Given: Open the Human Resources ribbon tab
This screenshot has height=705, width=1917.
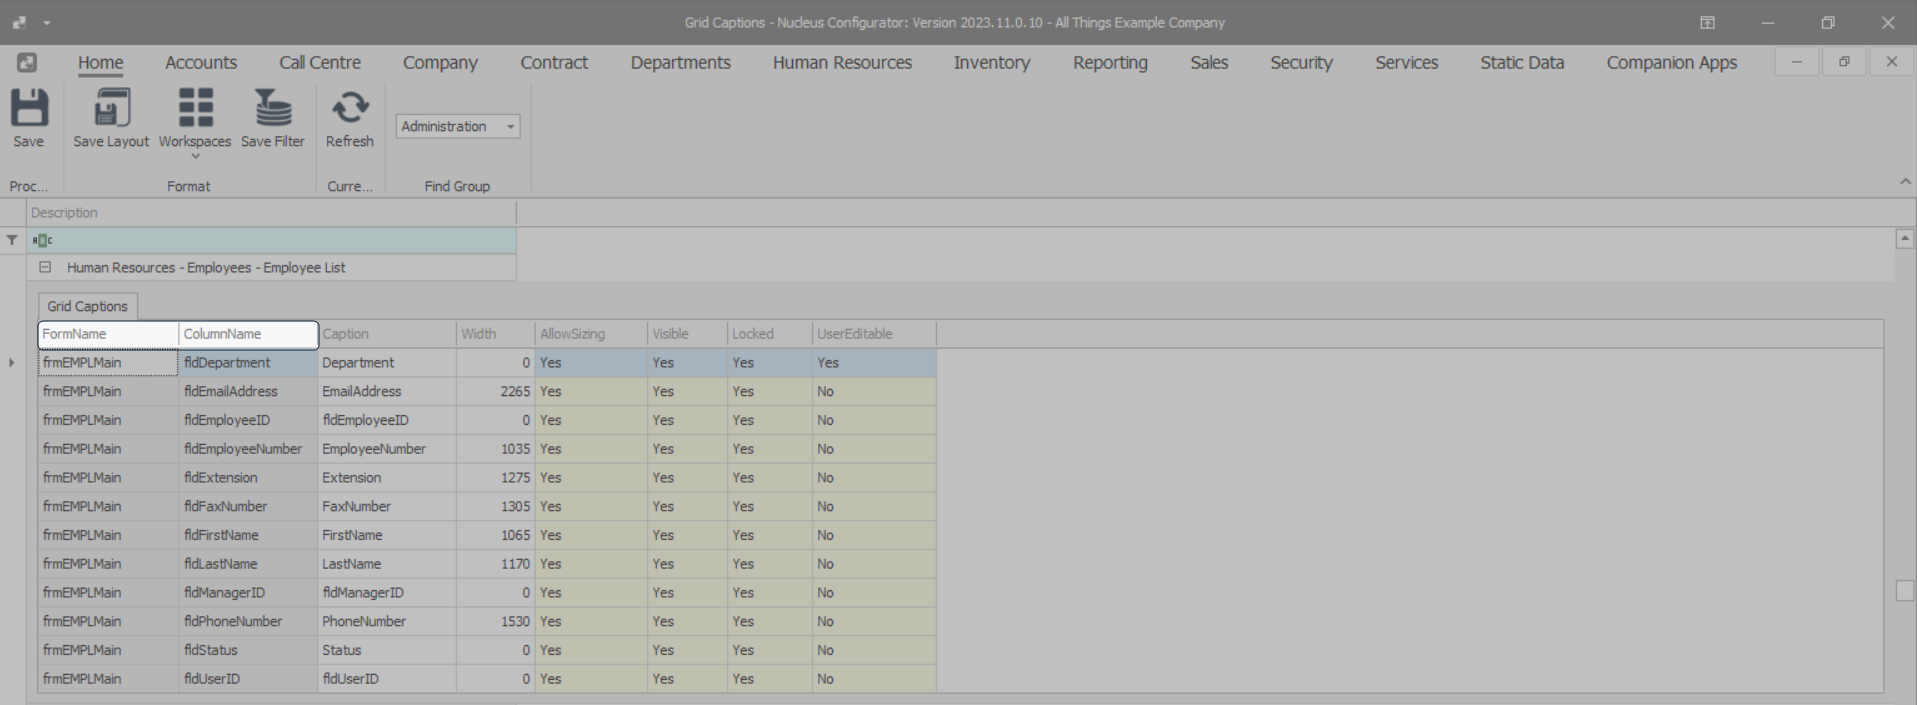Looking at the screenshot, I should click(842, 62).
